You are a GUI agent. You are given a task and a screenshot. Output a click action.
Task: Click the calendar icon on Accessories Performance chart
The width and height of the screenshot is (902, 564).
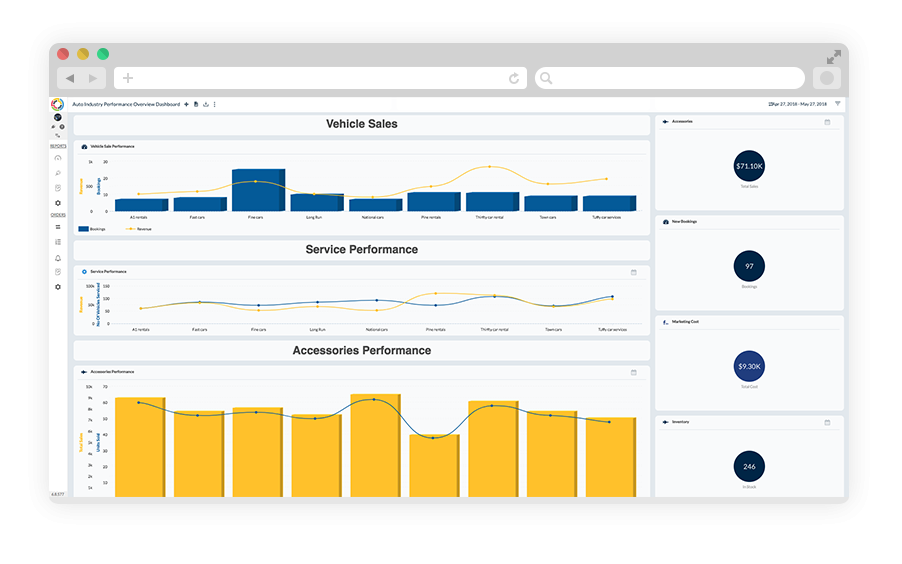(633, 372)
